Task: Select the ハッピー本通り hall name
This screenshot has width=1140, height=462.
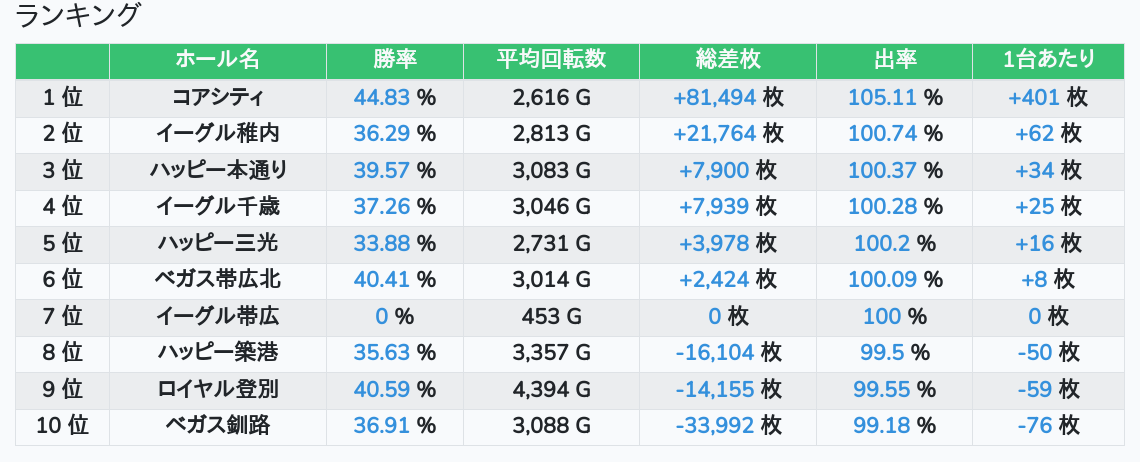Action: (218, 170)
